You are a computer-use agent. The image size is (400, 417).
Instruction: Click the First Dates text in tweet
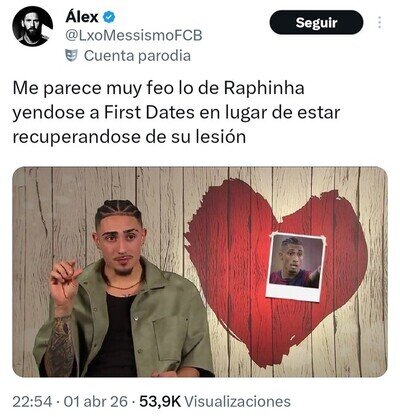coord(149,113)
